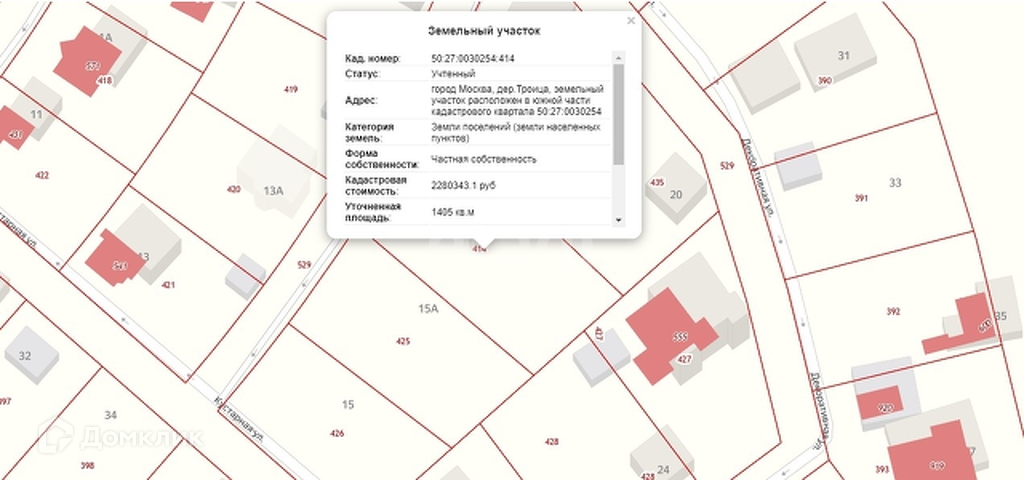
Task: Select parcel 393 on the map
Action: [x=882, y=470]
